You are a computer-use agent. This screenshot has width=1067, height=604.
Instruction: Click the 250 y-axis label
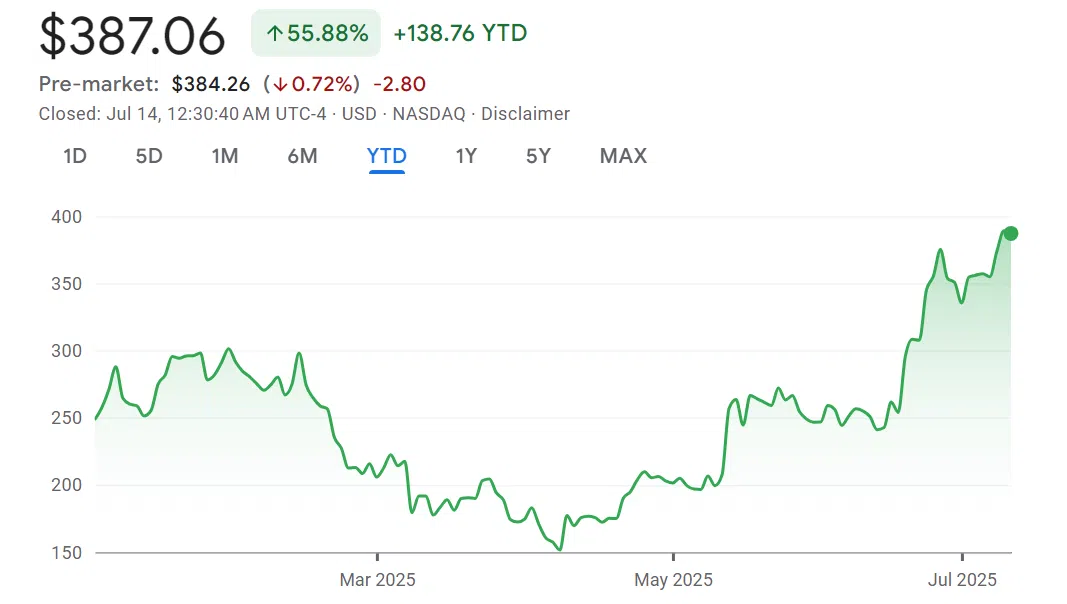pyautogui.click(x=67, y=418)
